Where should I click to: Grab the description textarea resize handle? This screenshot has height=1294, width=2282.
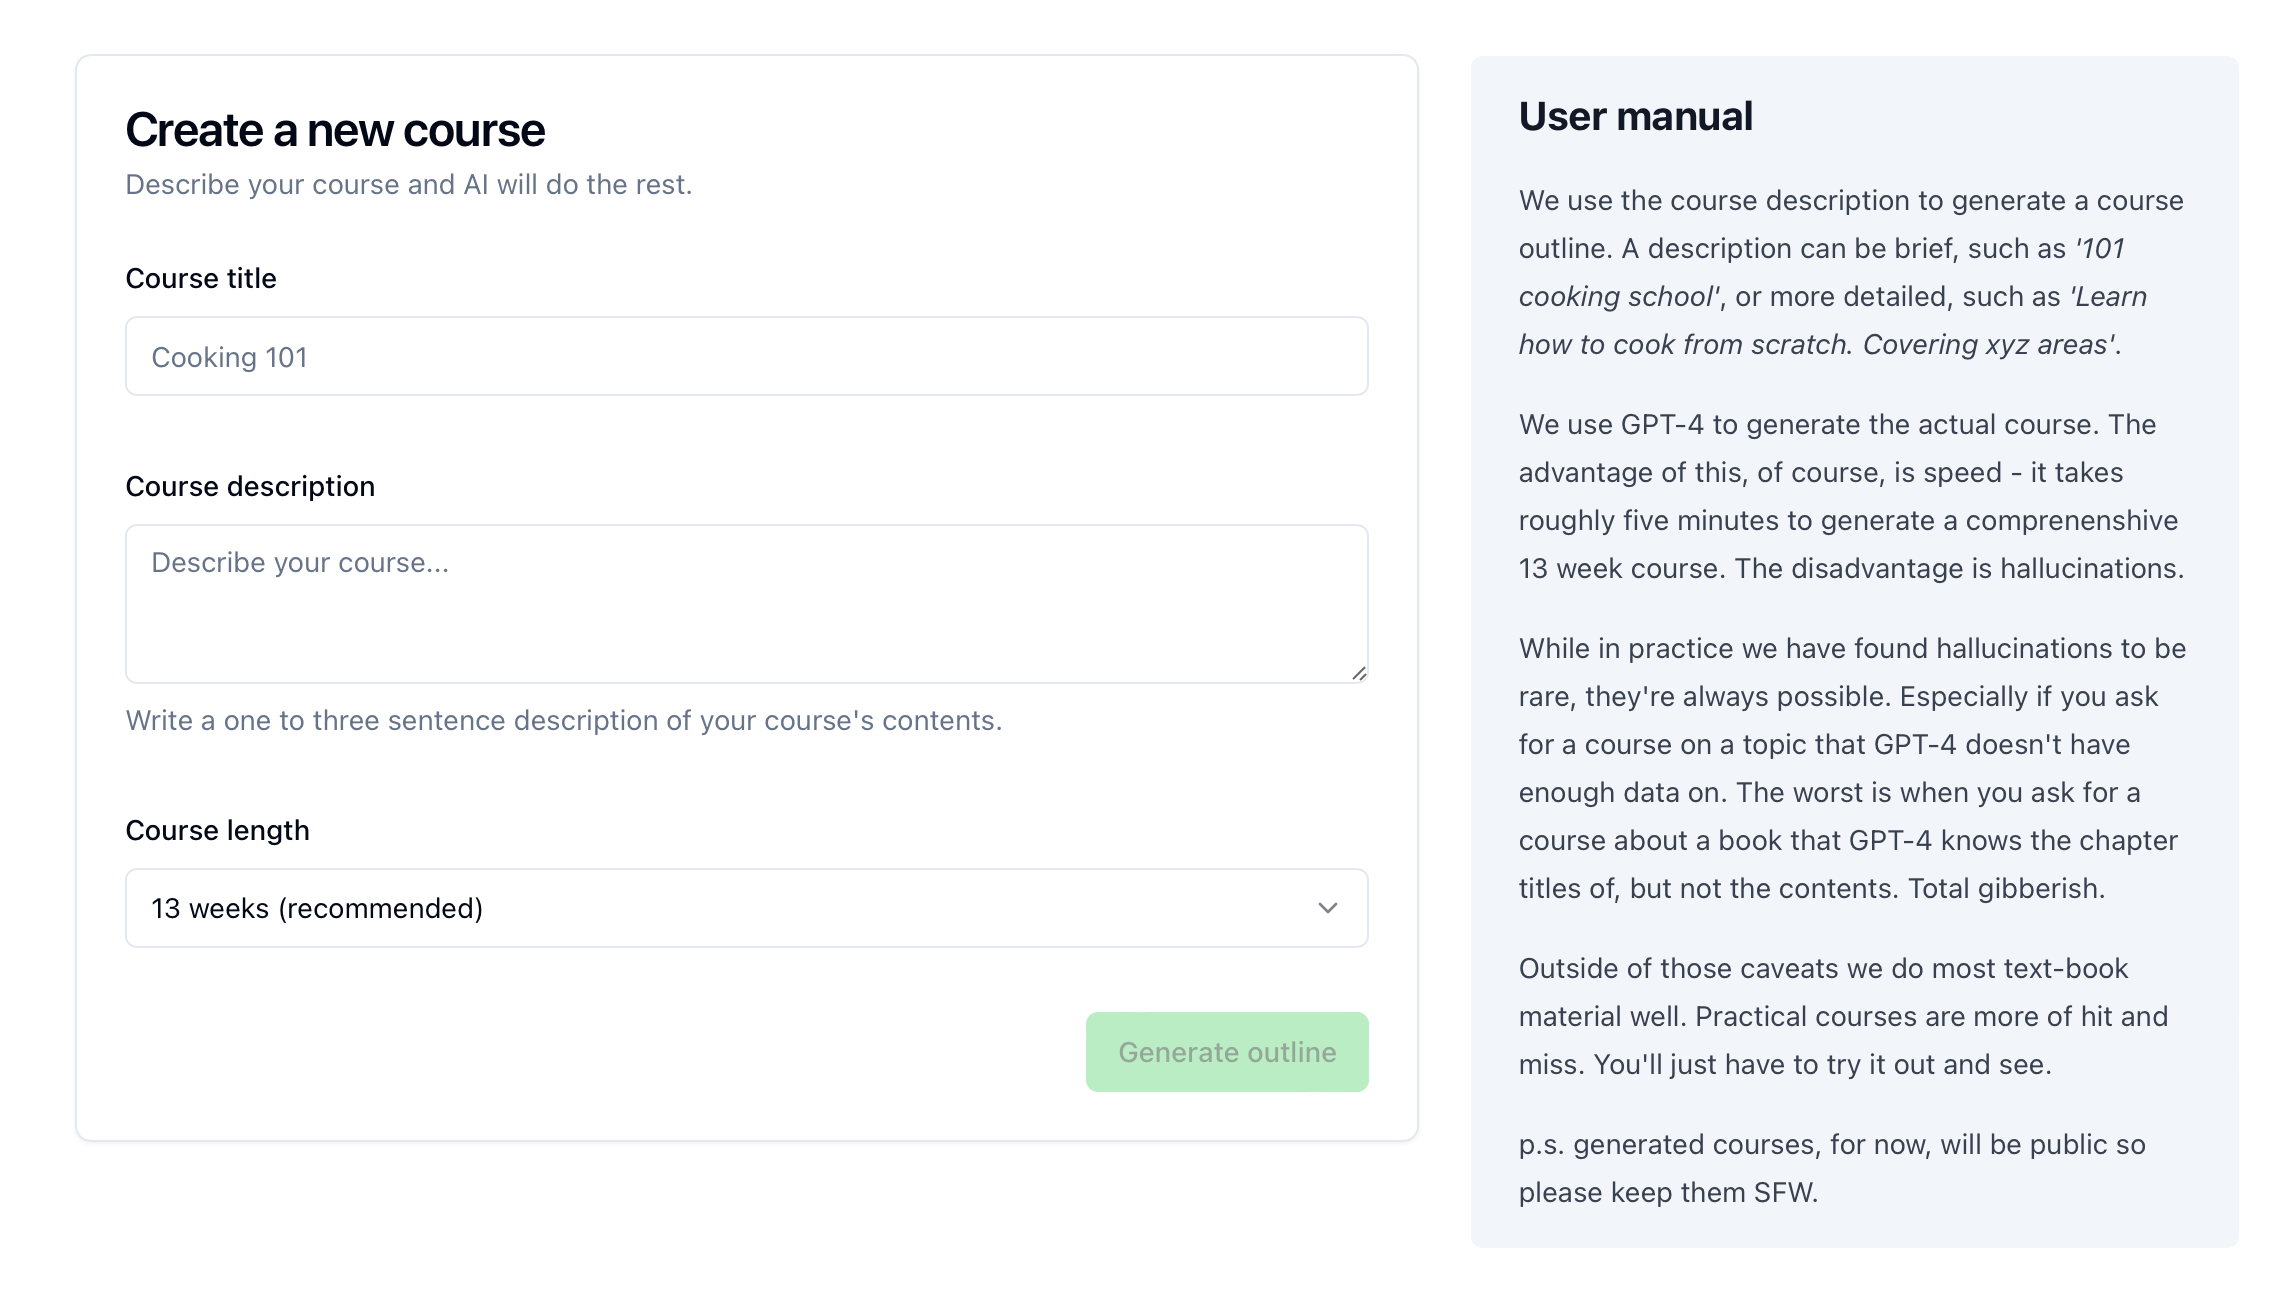1359,674
